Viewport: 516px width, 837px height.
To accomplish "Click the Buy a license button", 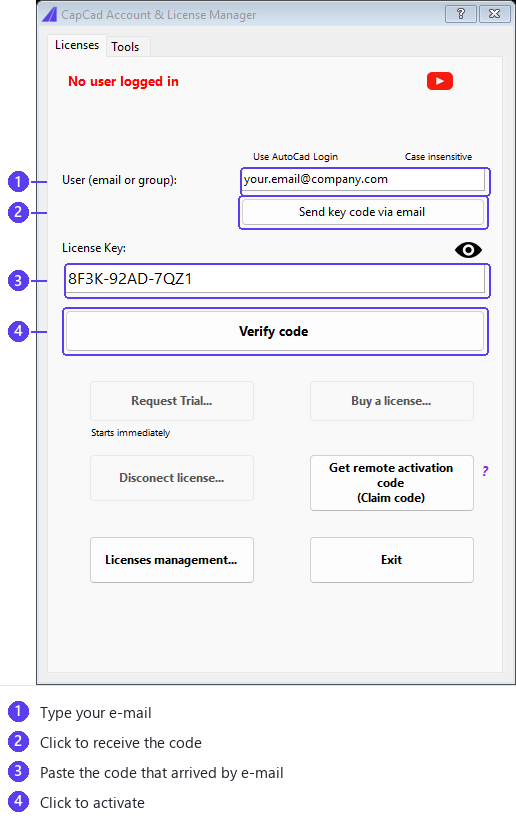I will (x=392, y=401).
